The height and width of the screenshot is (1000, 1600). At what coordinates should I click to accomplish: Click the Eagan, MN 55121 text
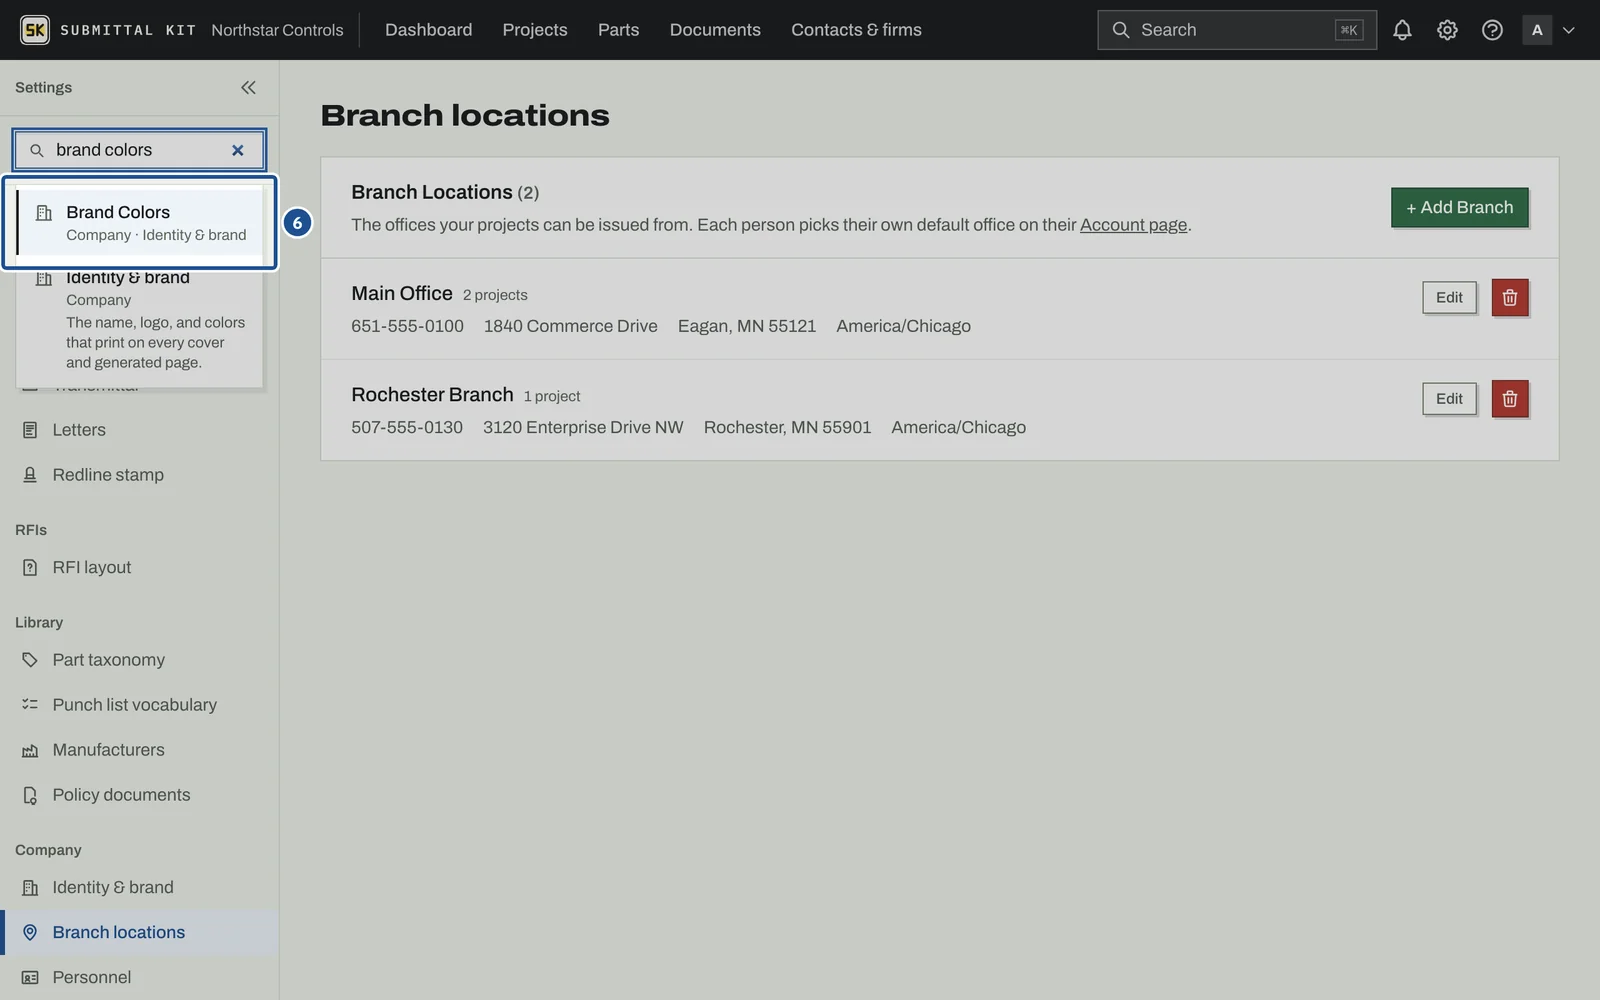pyautogui.click(x=747, y=326)
